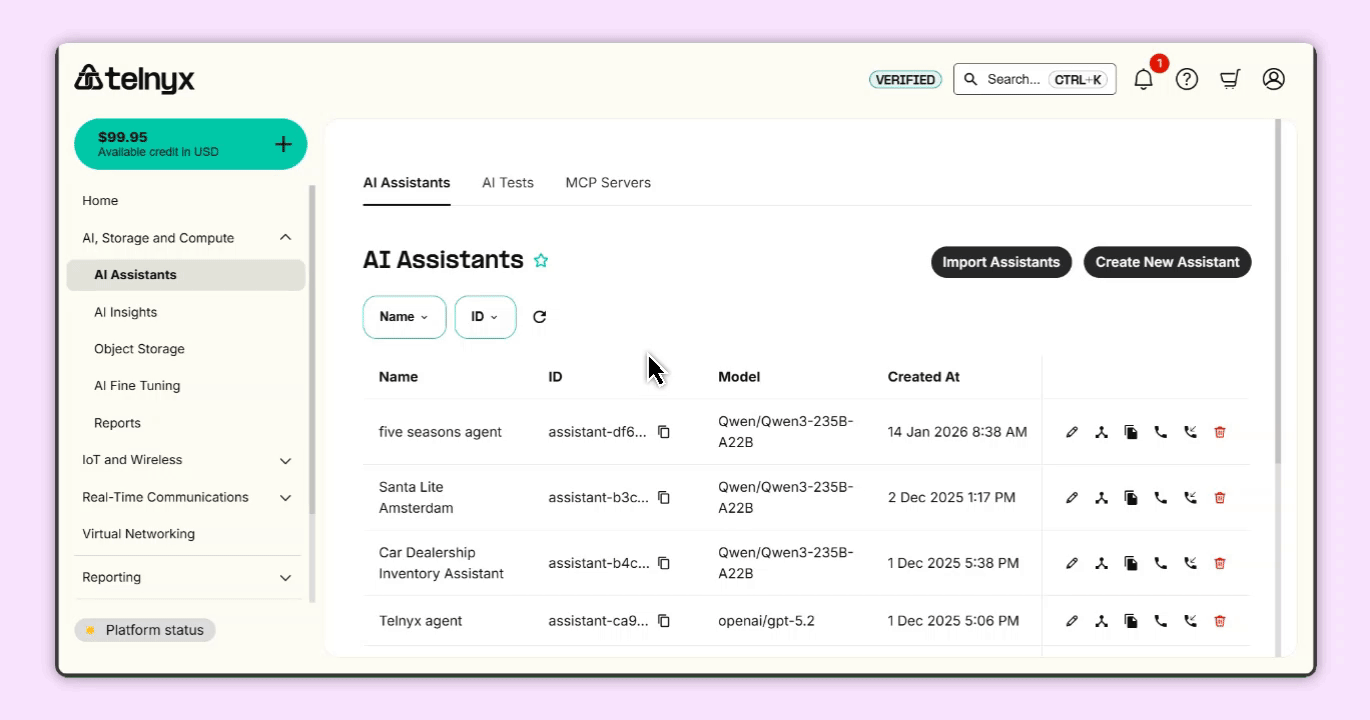Open the ID filter dropdown
This screenshot has height=720, width=1370.
[x=485, y=317]
